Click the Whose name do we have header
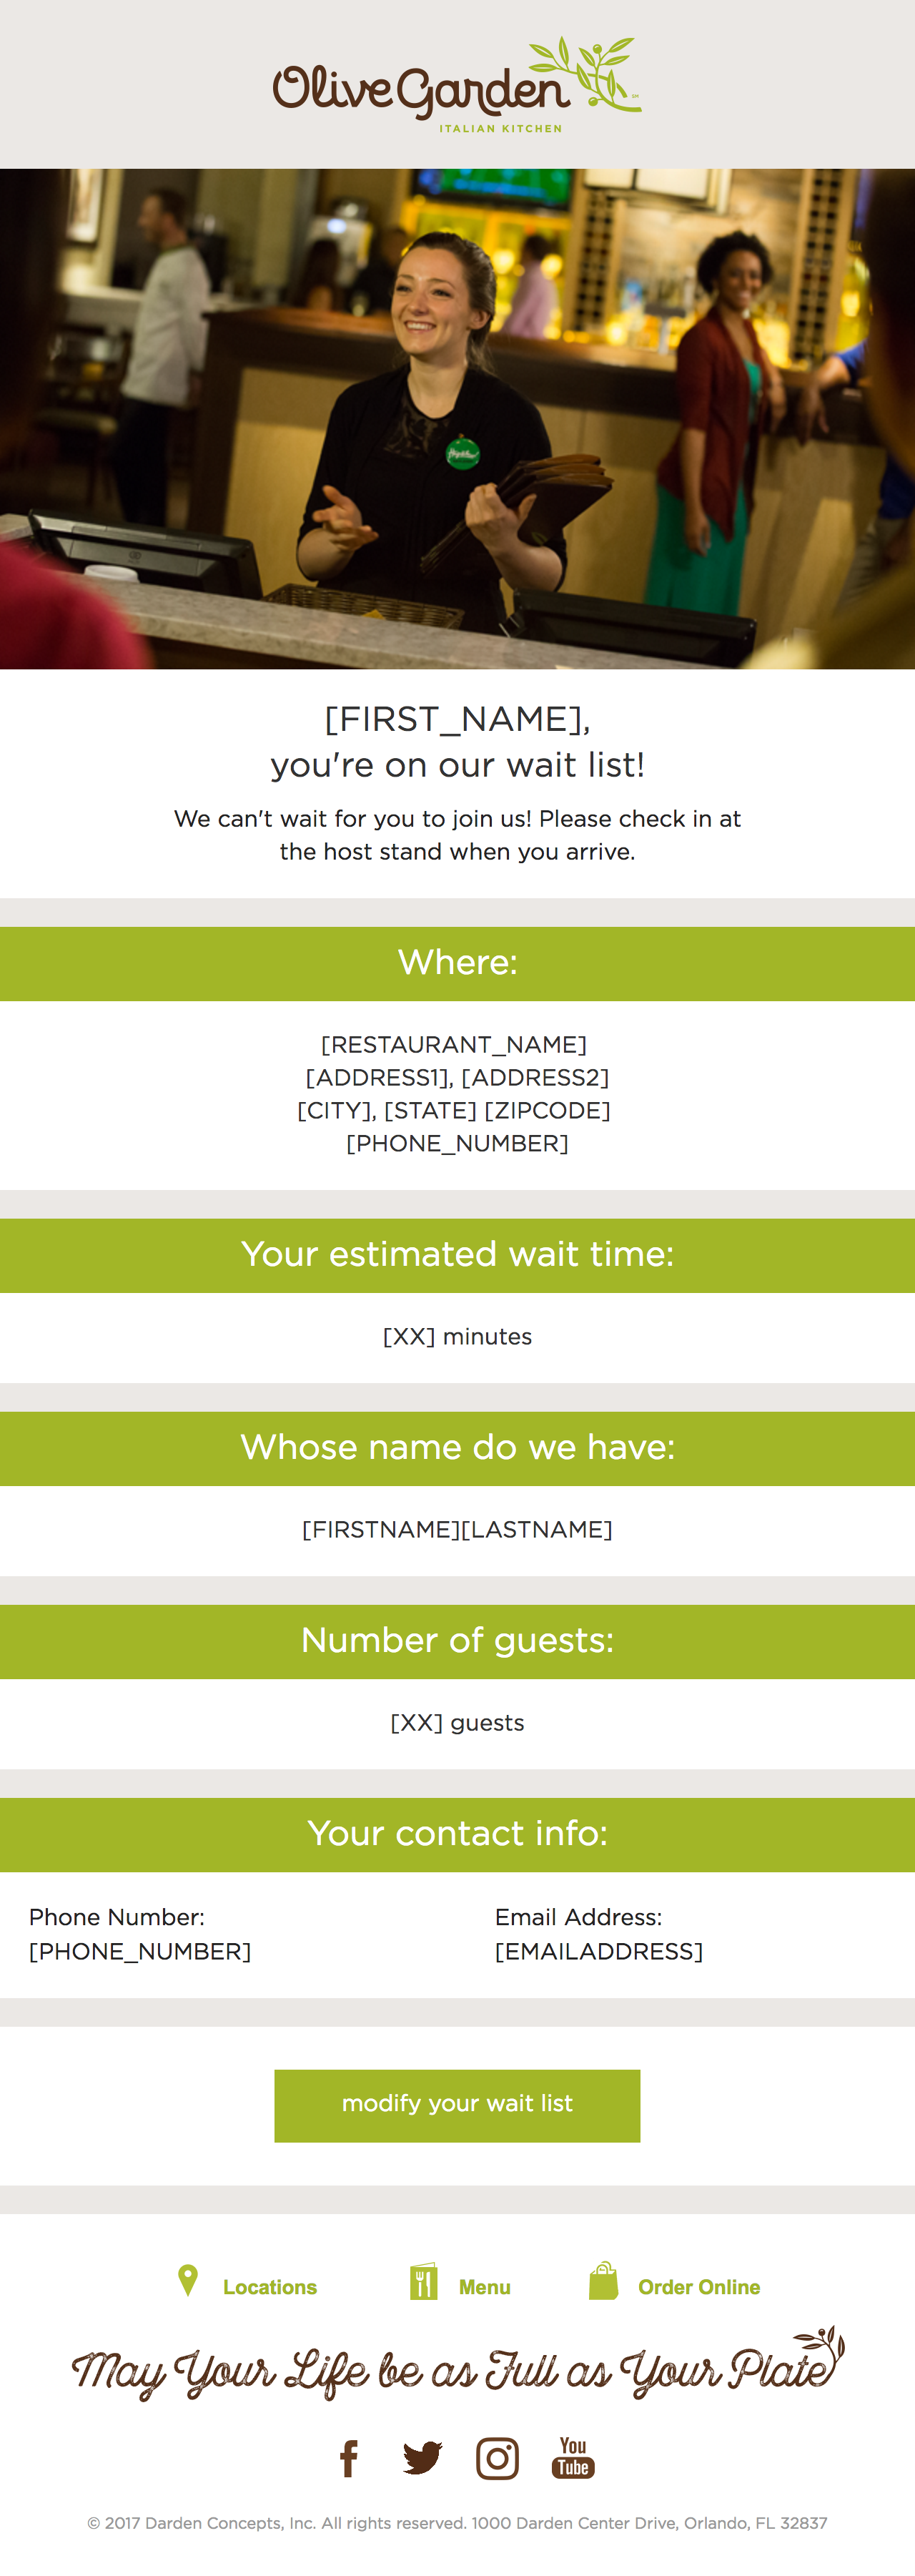This screenshot has width=915, height=2576. pos(457,1448)
